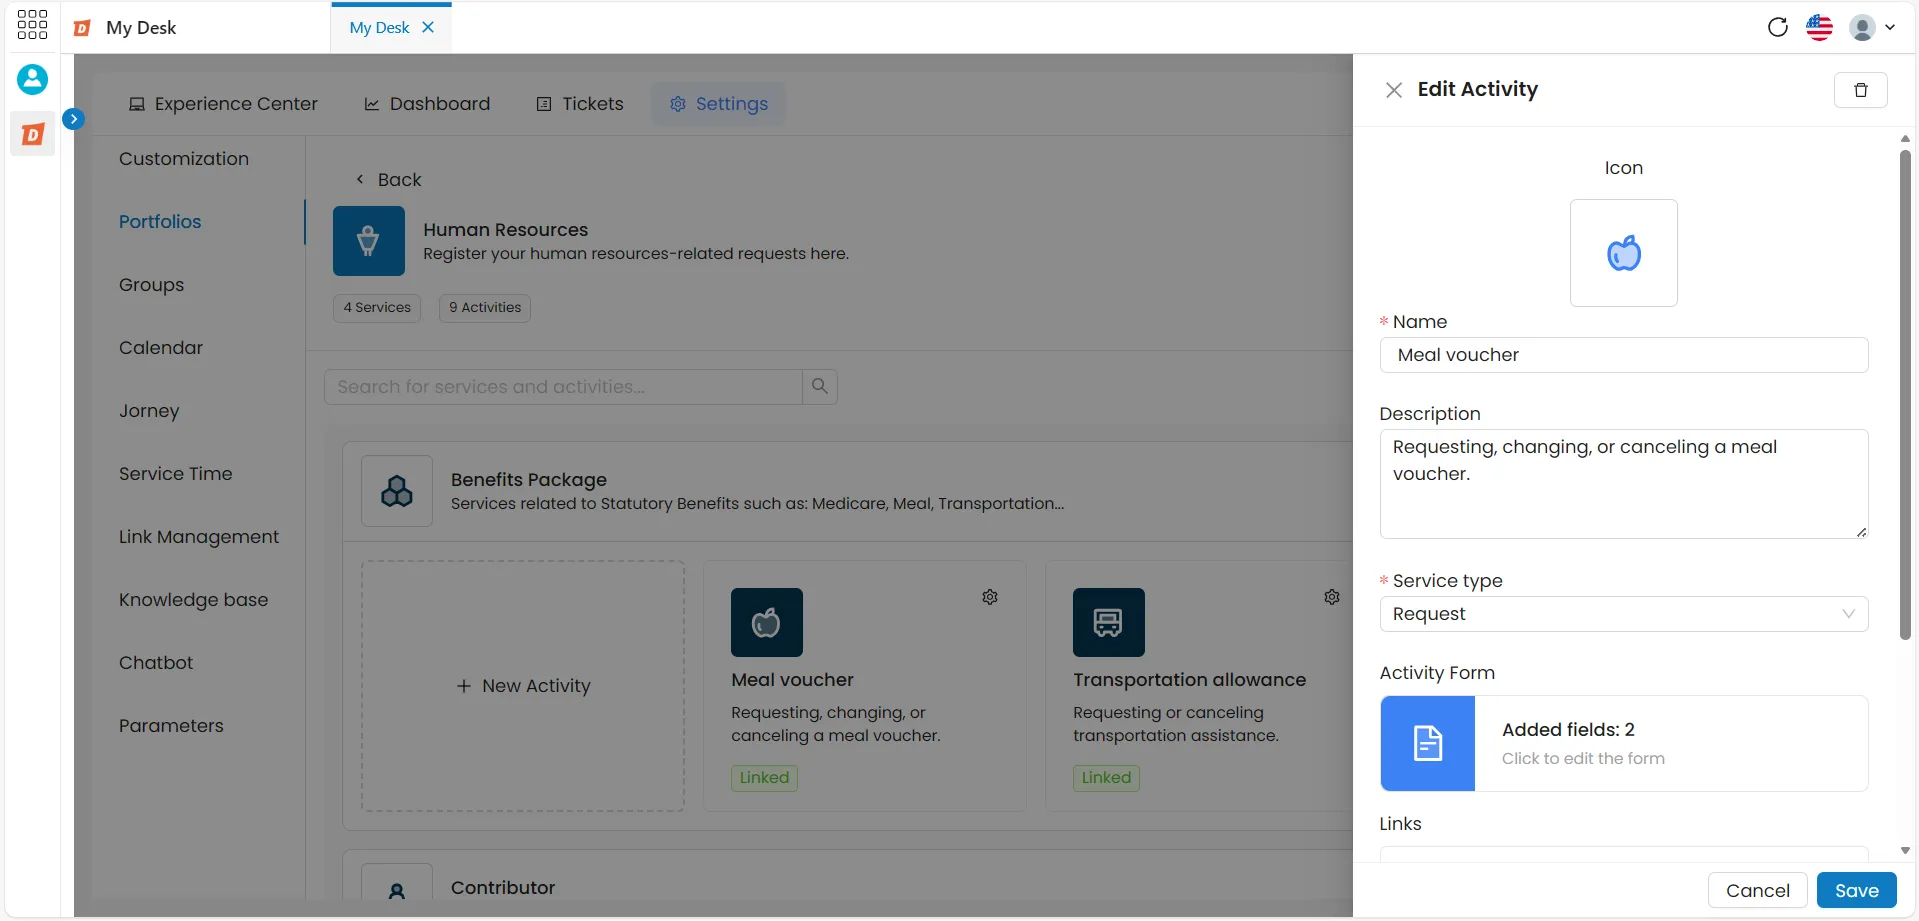The width and height of the screenshot is (1919, 921).
Task: Open the Service type dropdown
Action: [x=1623, y=614]
